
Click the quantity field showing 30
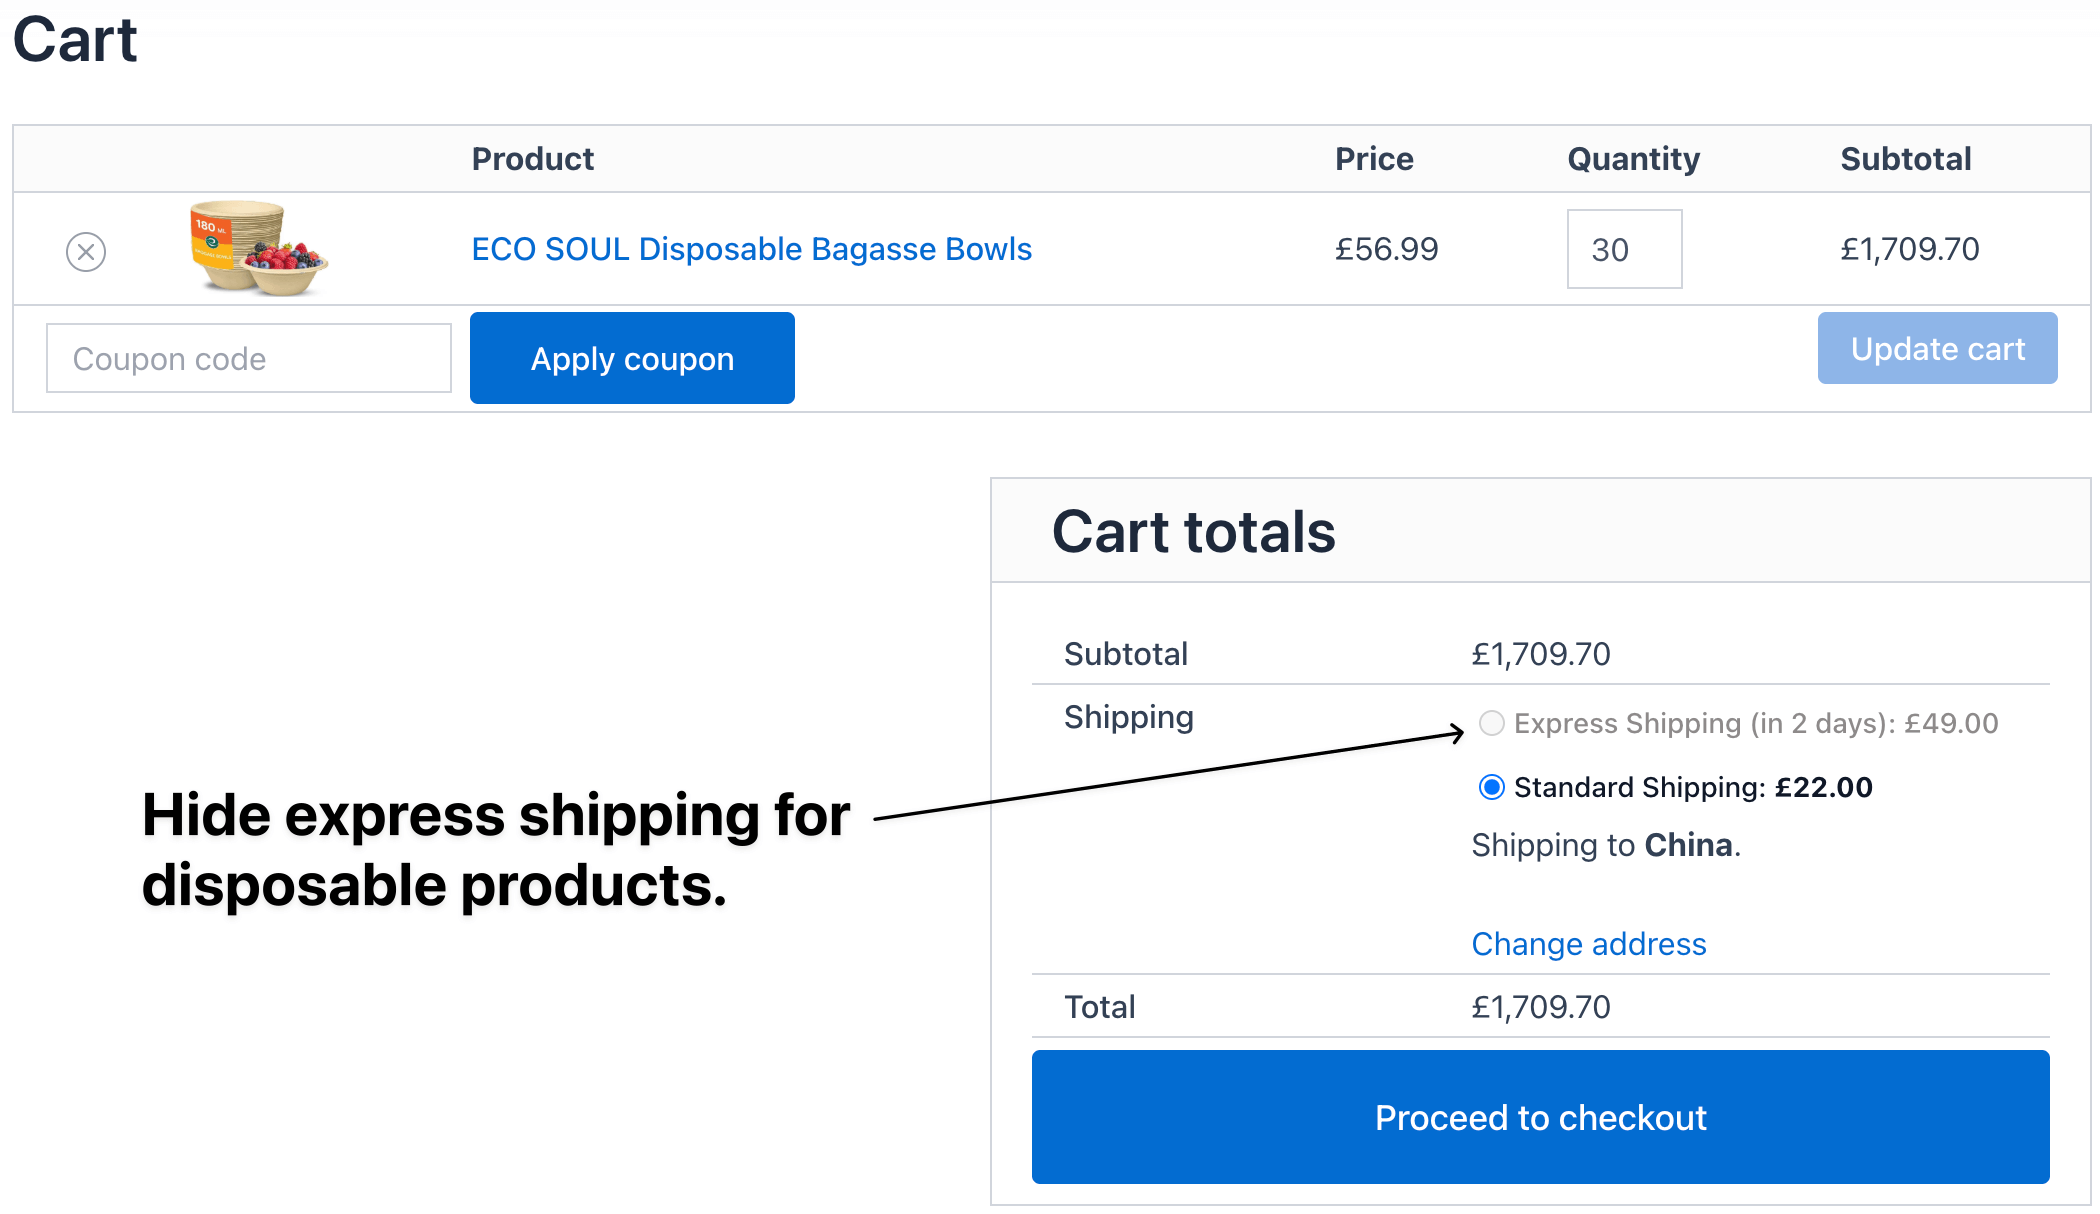[x=1623, y=249]
